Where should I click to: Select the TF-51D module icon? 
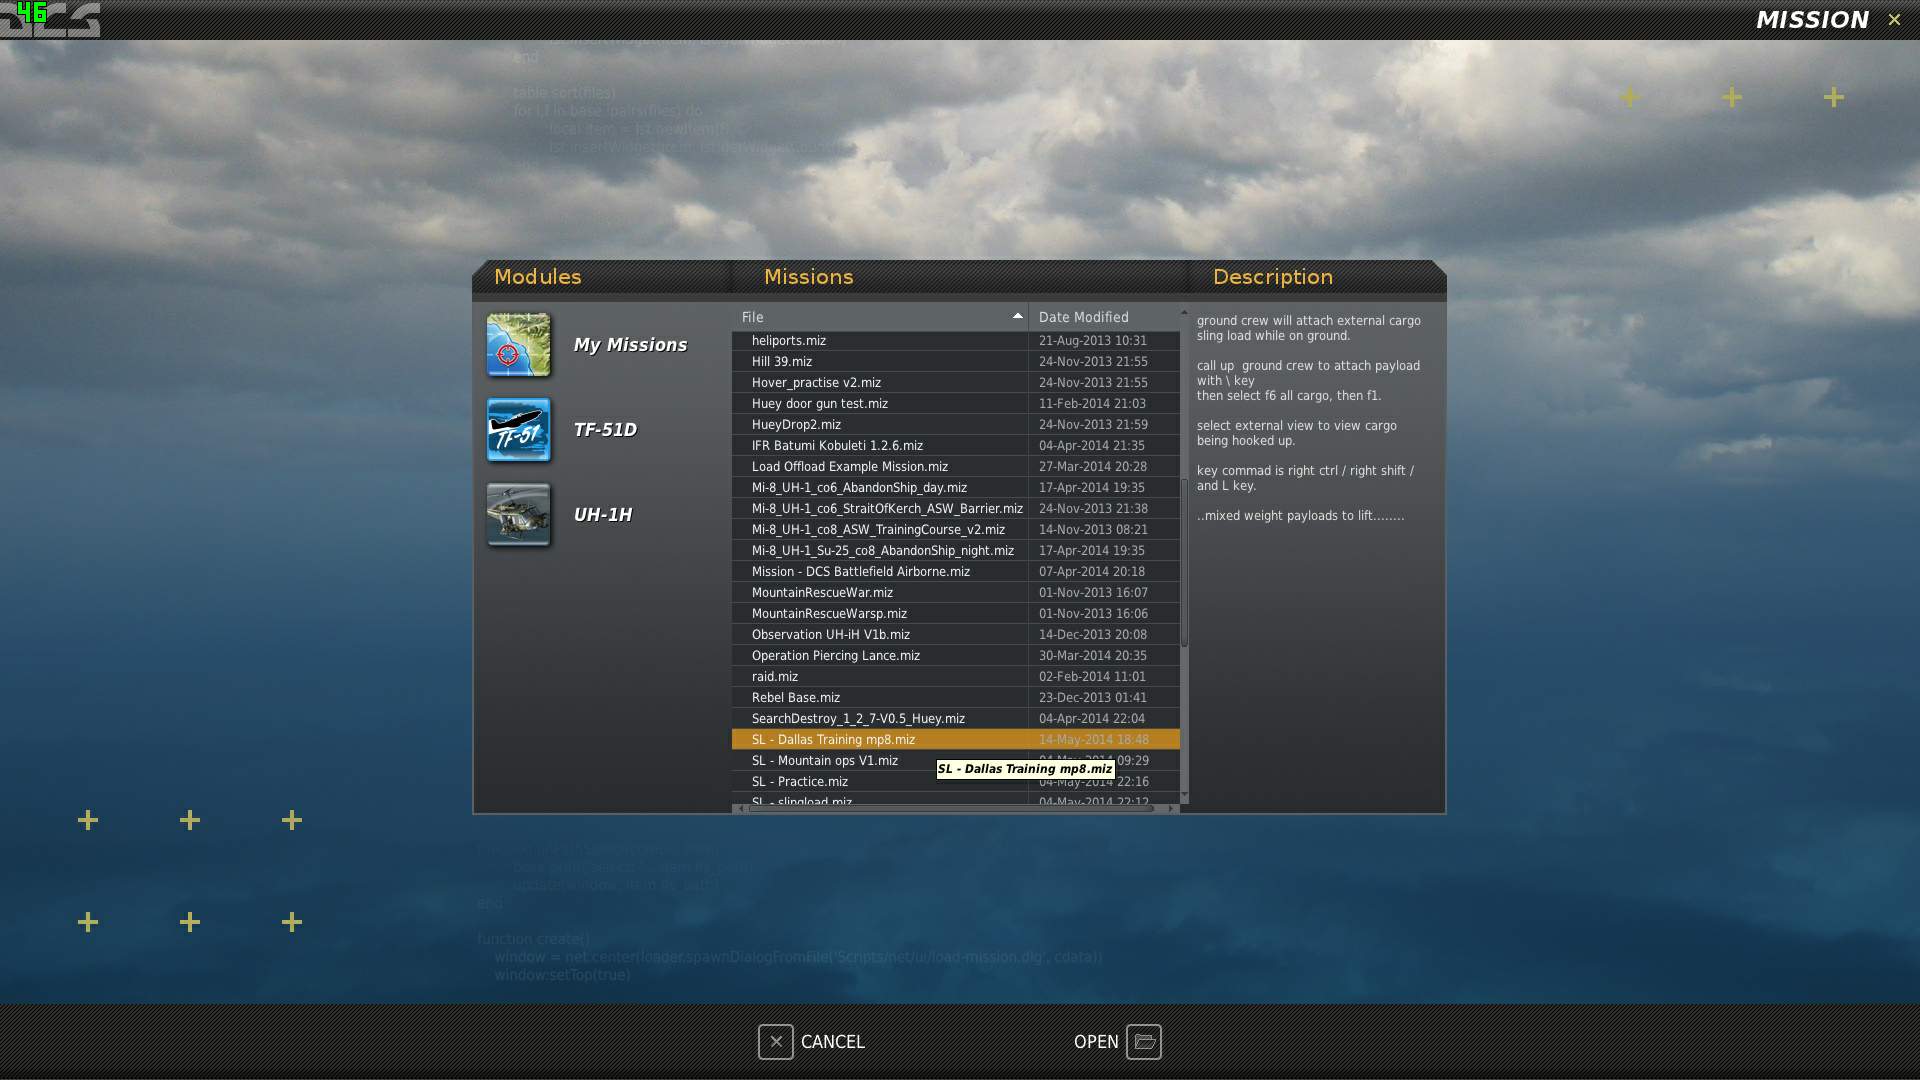pos(518,430)
